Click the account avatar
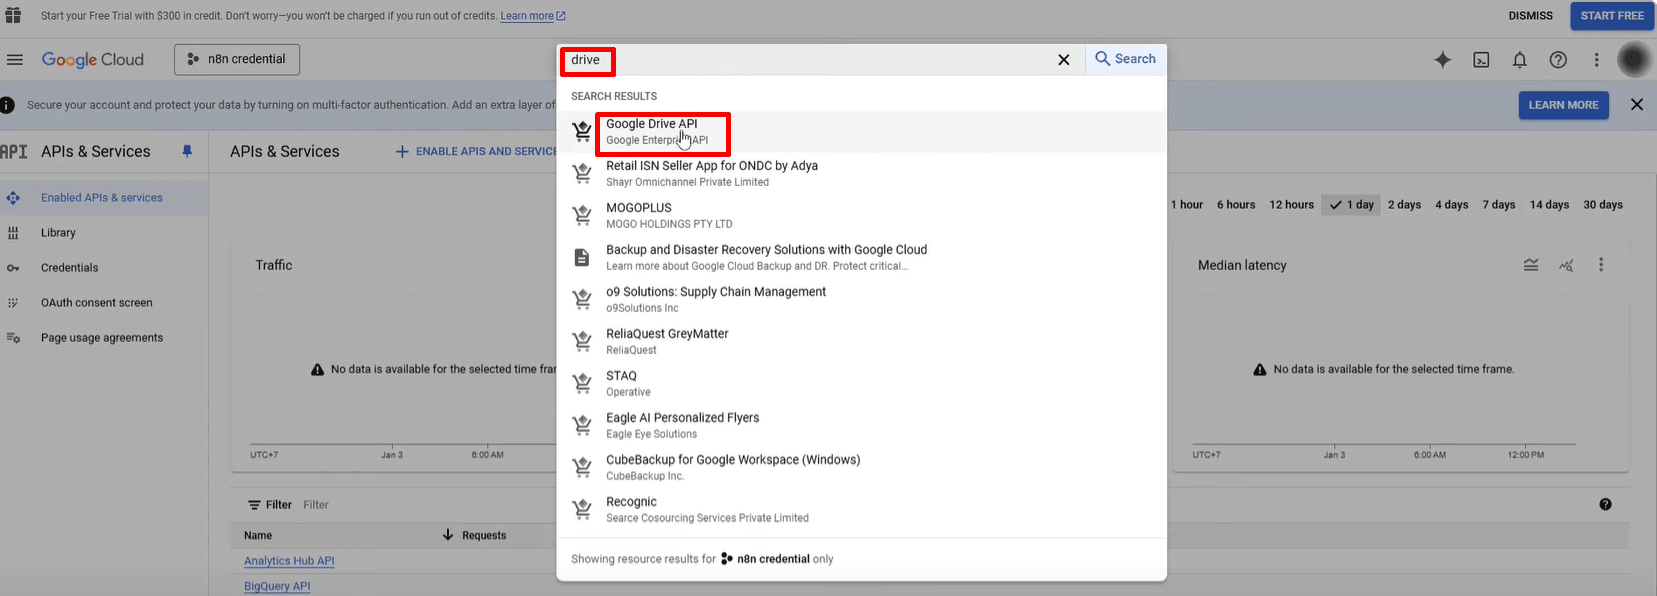The image size is (1657, 596). point(1634,60)
